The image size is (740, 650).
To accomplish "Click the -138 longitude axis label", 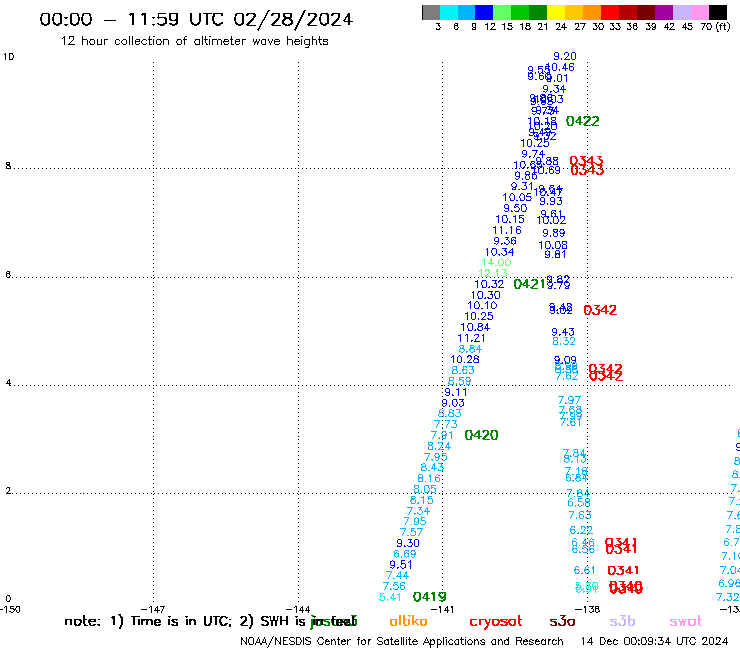I will pyautogui.click(x=588, y=609).
